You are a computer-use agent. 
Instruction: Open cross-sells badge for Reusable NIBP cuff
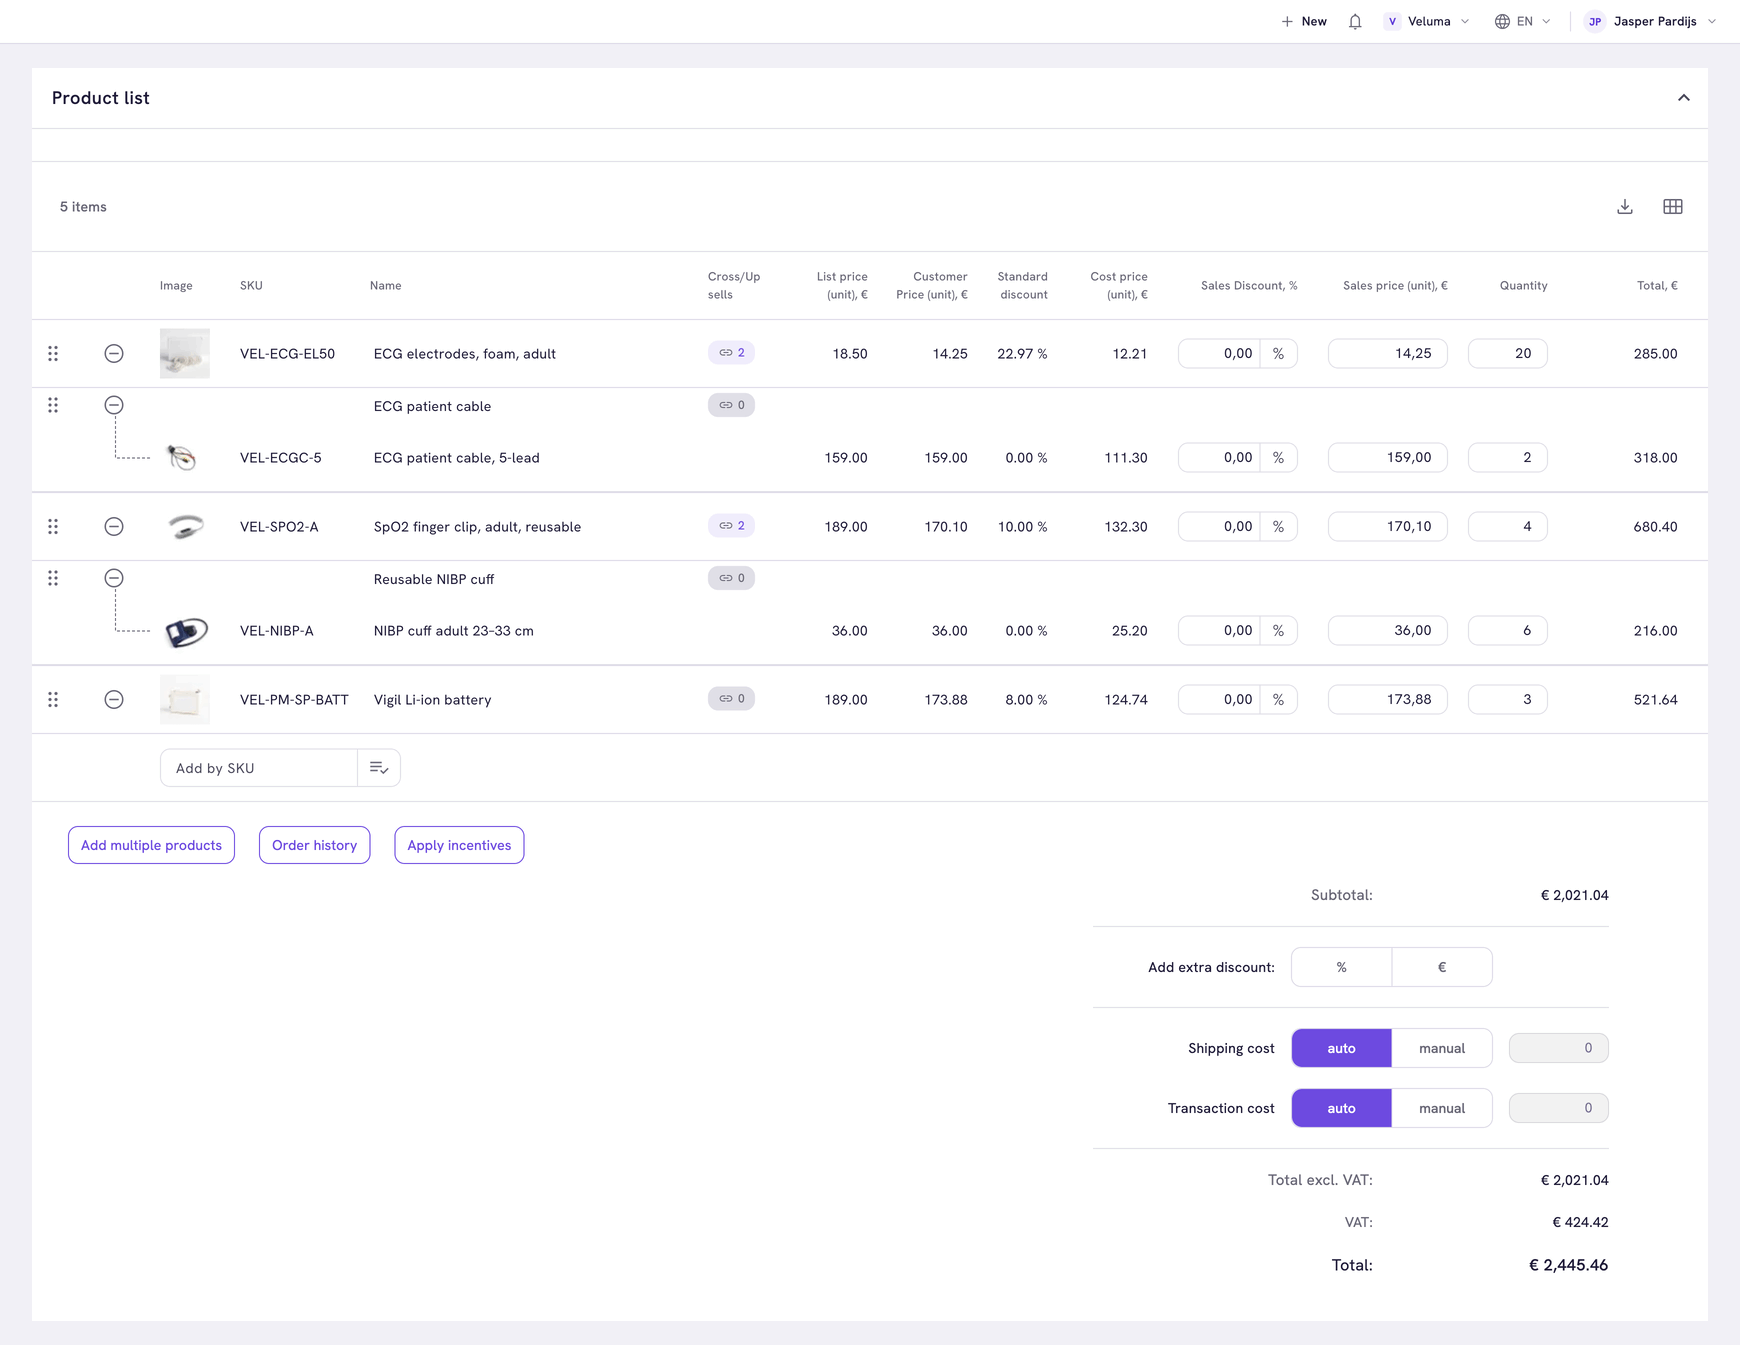(x=731, y=578)
